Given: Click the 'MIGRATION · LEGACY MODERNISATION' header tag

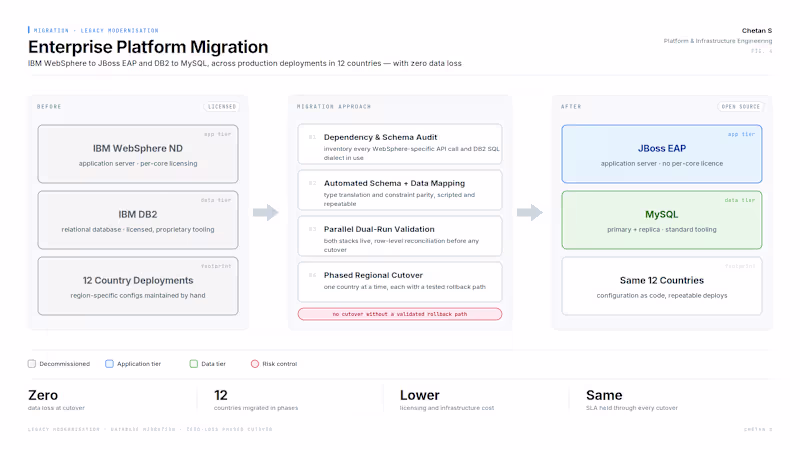Looking at the screenshot, I should [96, 31].
